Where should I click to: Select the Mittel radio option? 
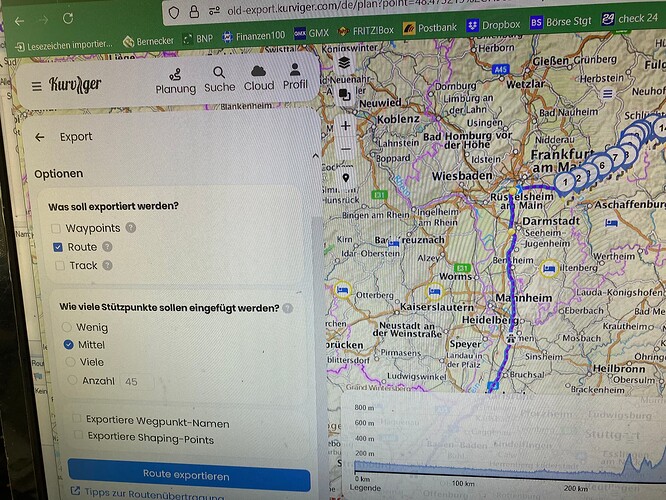pos(68,345)
